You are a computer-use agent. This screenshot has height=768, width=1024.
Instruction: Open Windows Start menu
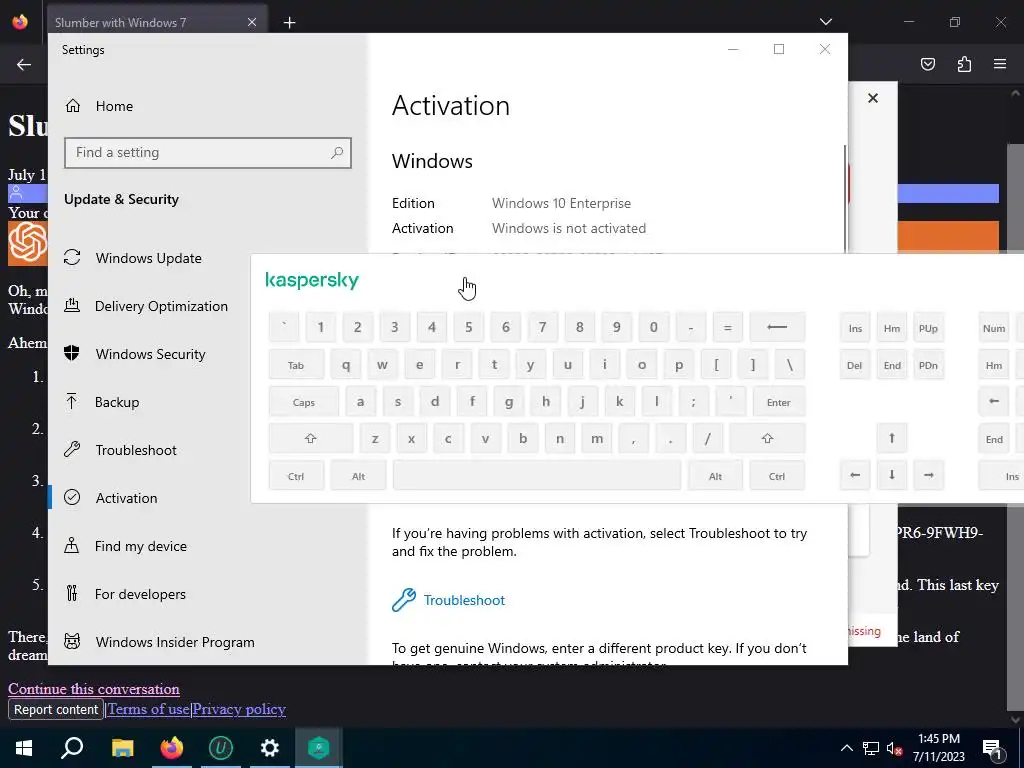point(24,748)
